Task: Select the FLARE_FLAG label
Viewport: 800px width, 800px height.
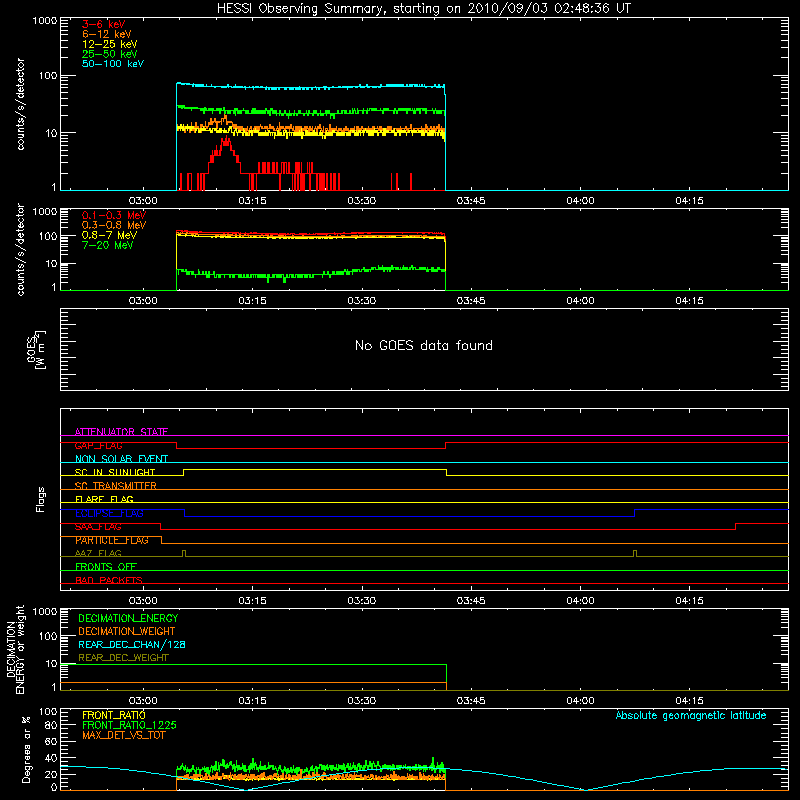Action: (104, 499)
